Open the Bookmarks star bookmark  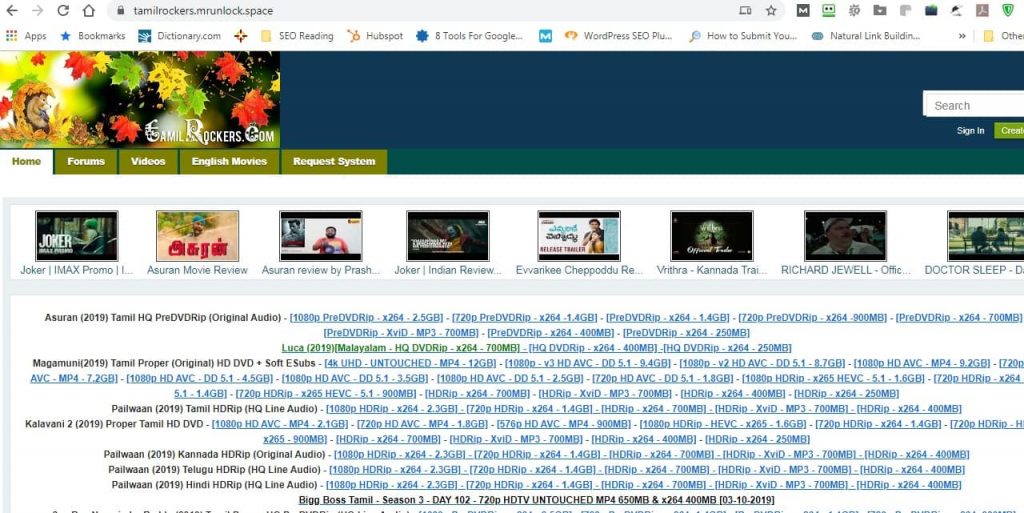[x=92, y=36]
